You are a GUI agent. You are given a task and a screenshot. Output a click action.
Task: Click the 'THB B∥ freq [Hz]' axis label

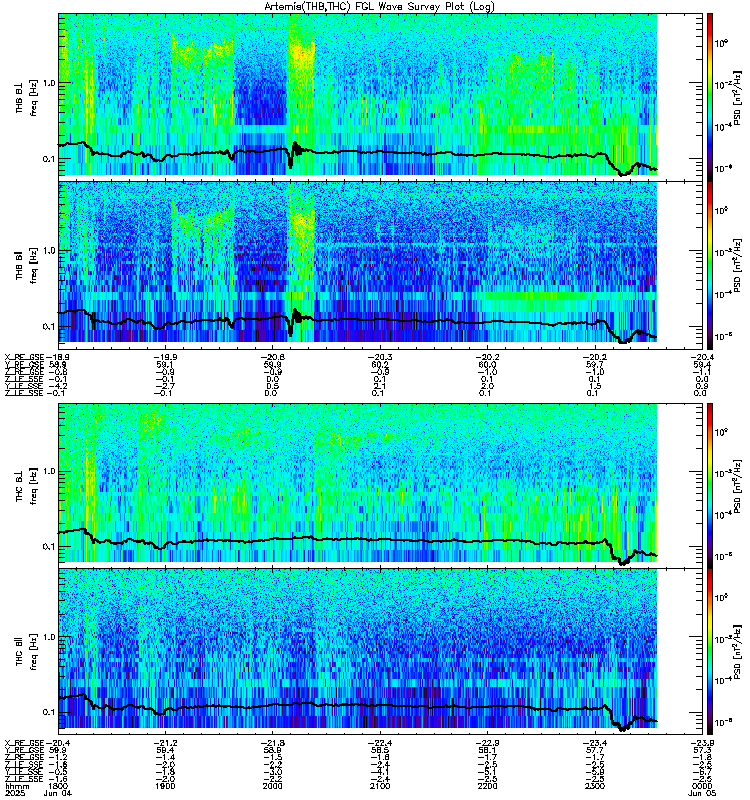tap(27, 265)
